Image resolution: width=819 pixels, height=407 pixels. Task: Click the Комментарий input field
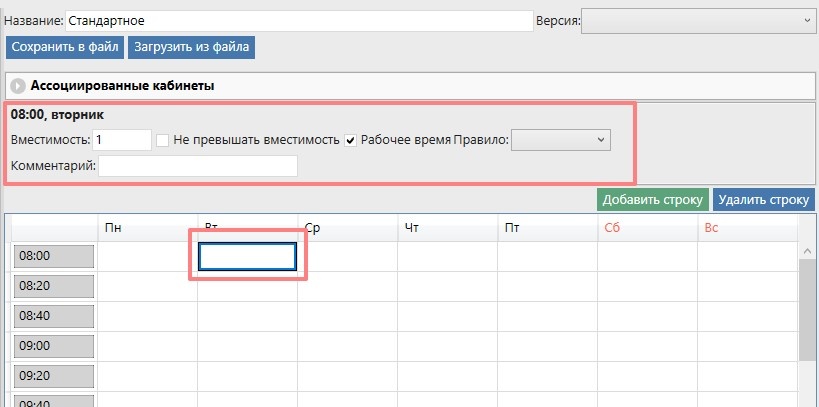coord(197,165)
